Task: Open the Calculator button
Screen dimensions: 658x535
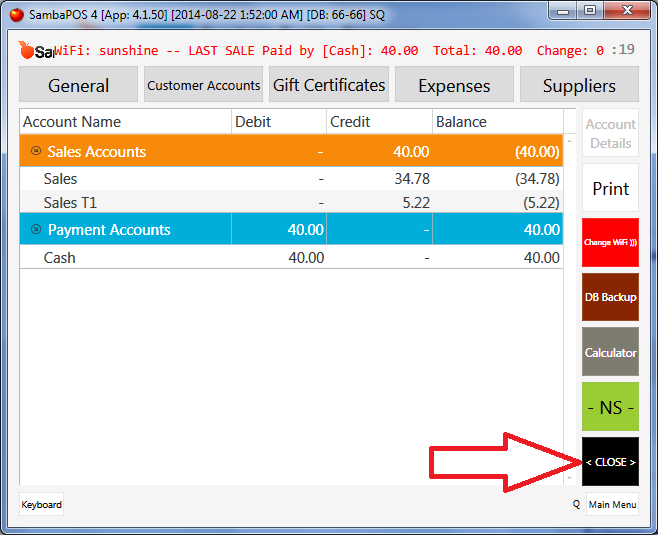Action: (611, 352)
